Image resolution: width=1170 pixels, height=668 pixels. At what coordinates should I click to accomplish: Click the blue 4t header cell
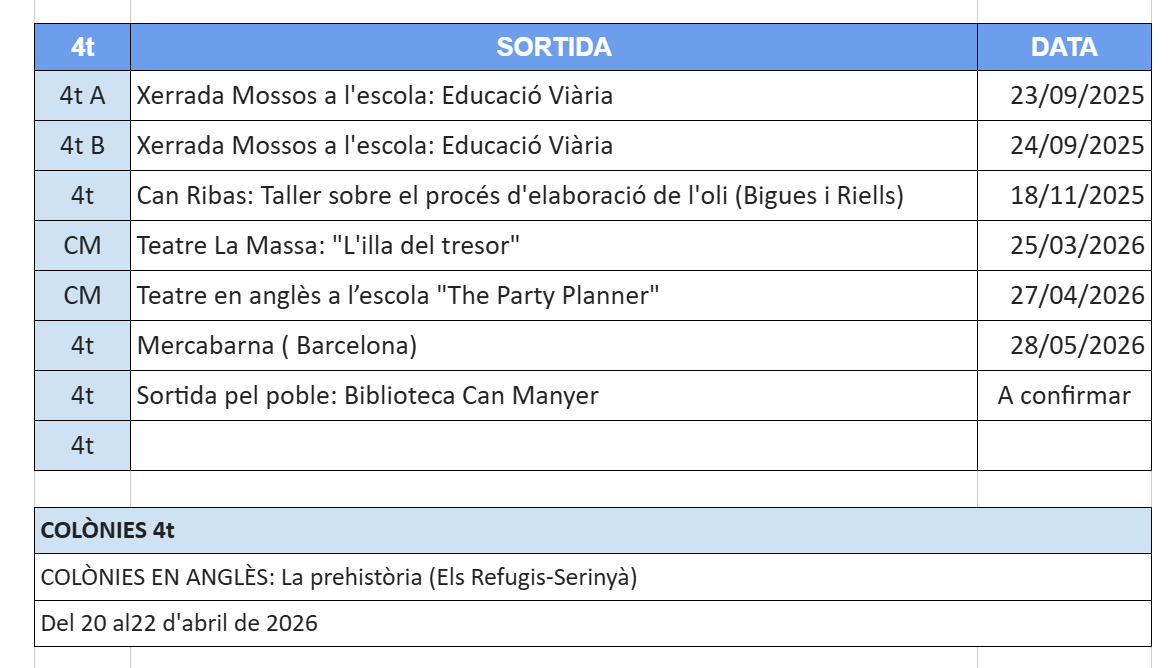[82, 47]
